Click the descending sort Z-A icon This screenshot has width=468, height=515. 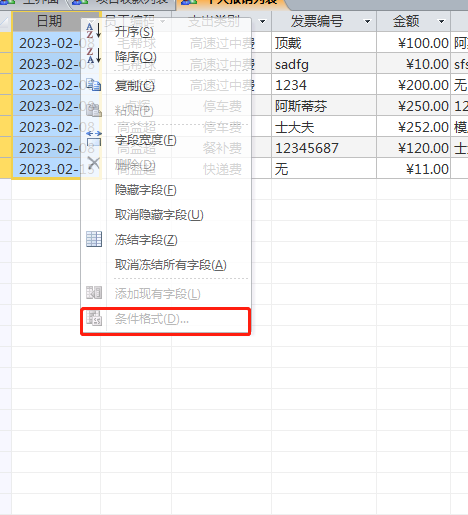94,55
